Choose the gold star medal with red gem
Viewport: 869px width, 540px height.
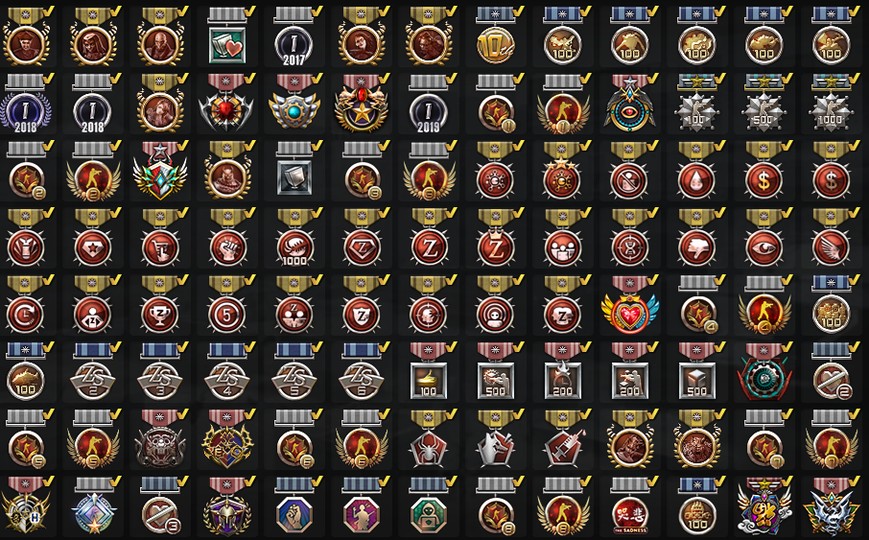[x=361, y=104]
